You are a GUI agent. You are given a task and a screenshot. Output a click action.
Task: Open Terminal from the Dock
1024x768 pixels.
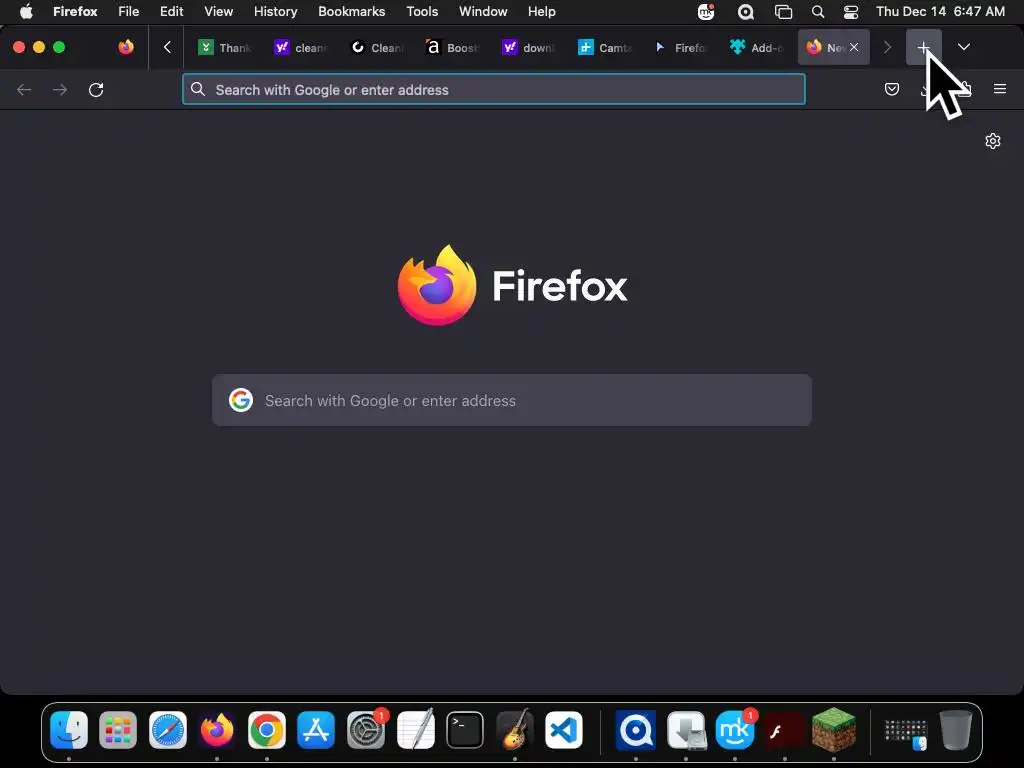point(465,729)
